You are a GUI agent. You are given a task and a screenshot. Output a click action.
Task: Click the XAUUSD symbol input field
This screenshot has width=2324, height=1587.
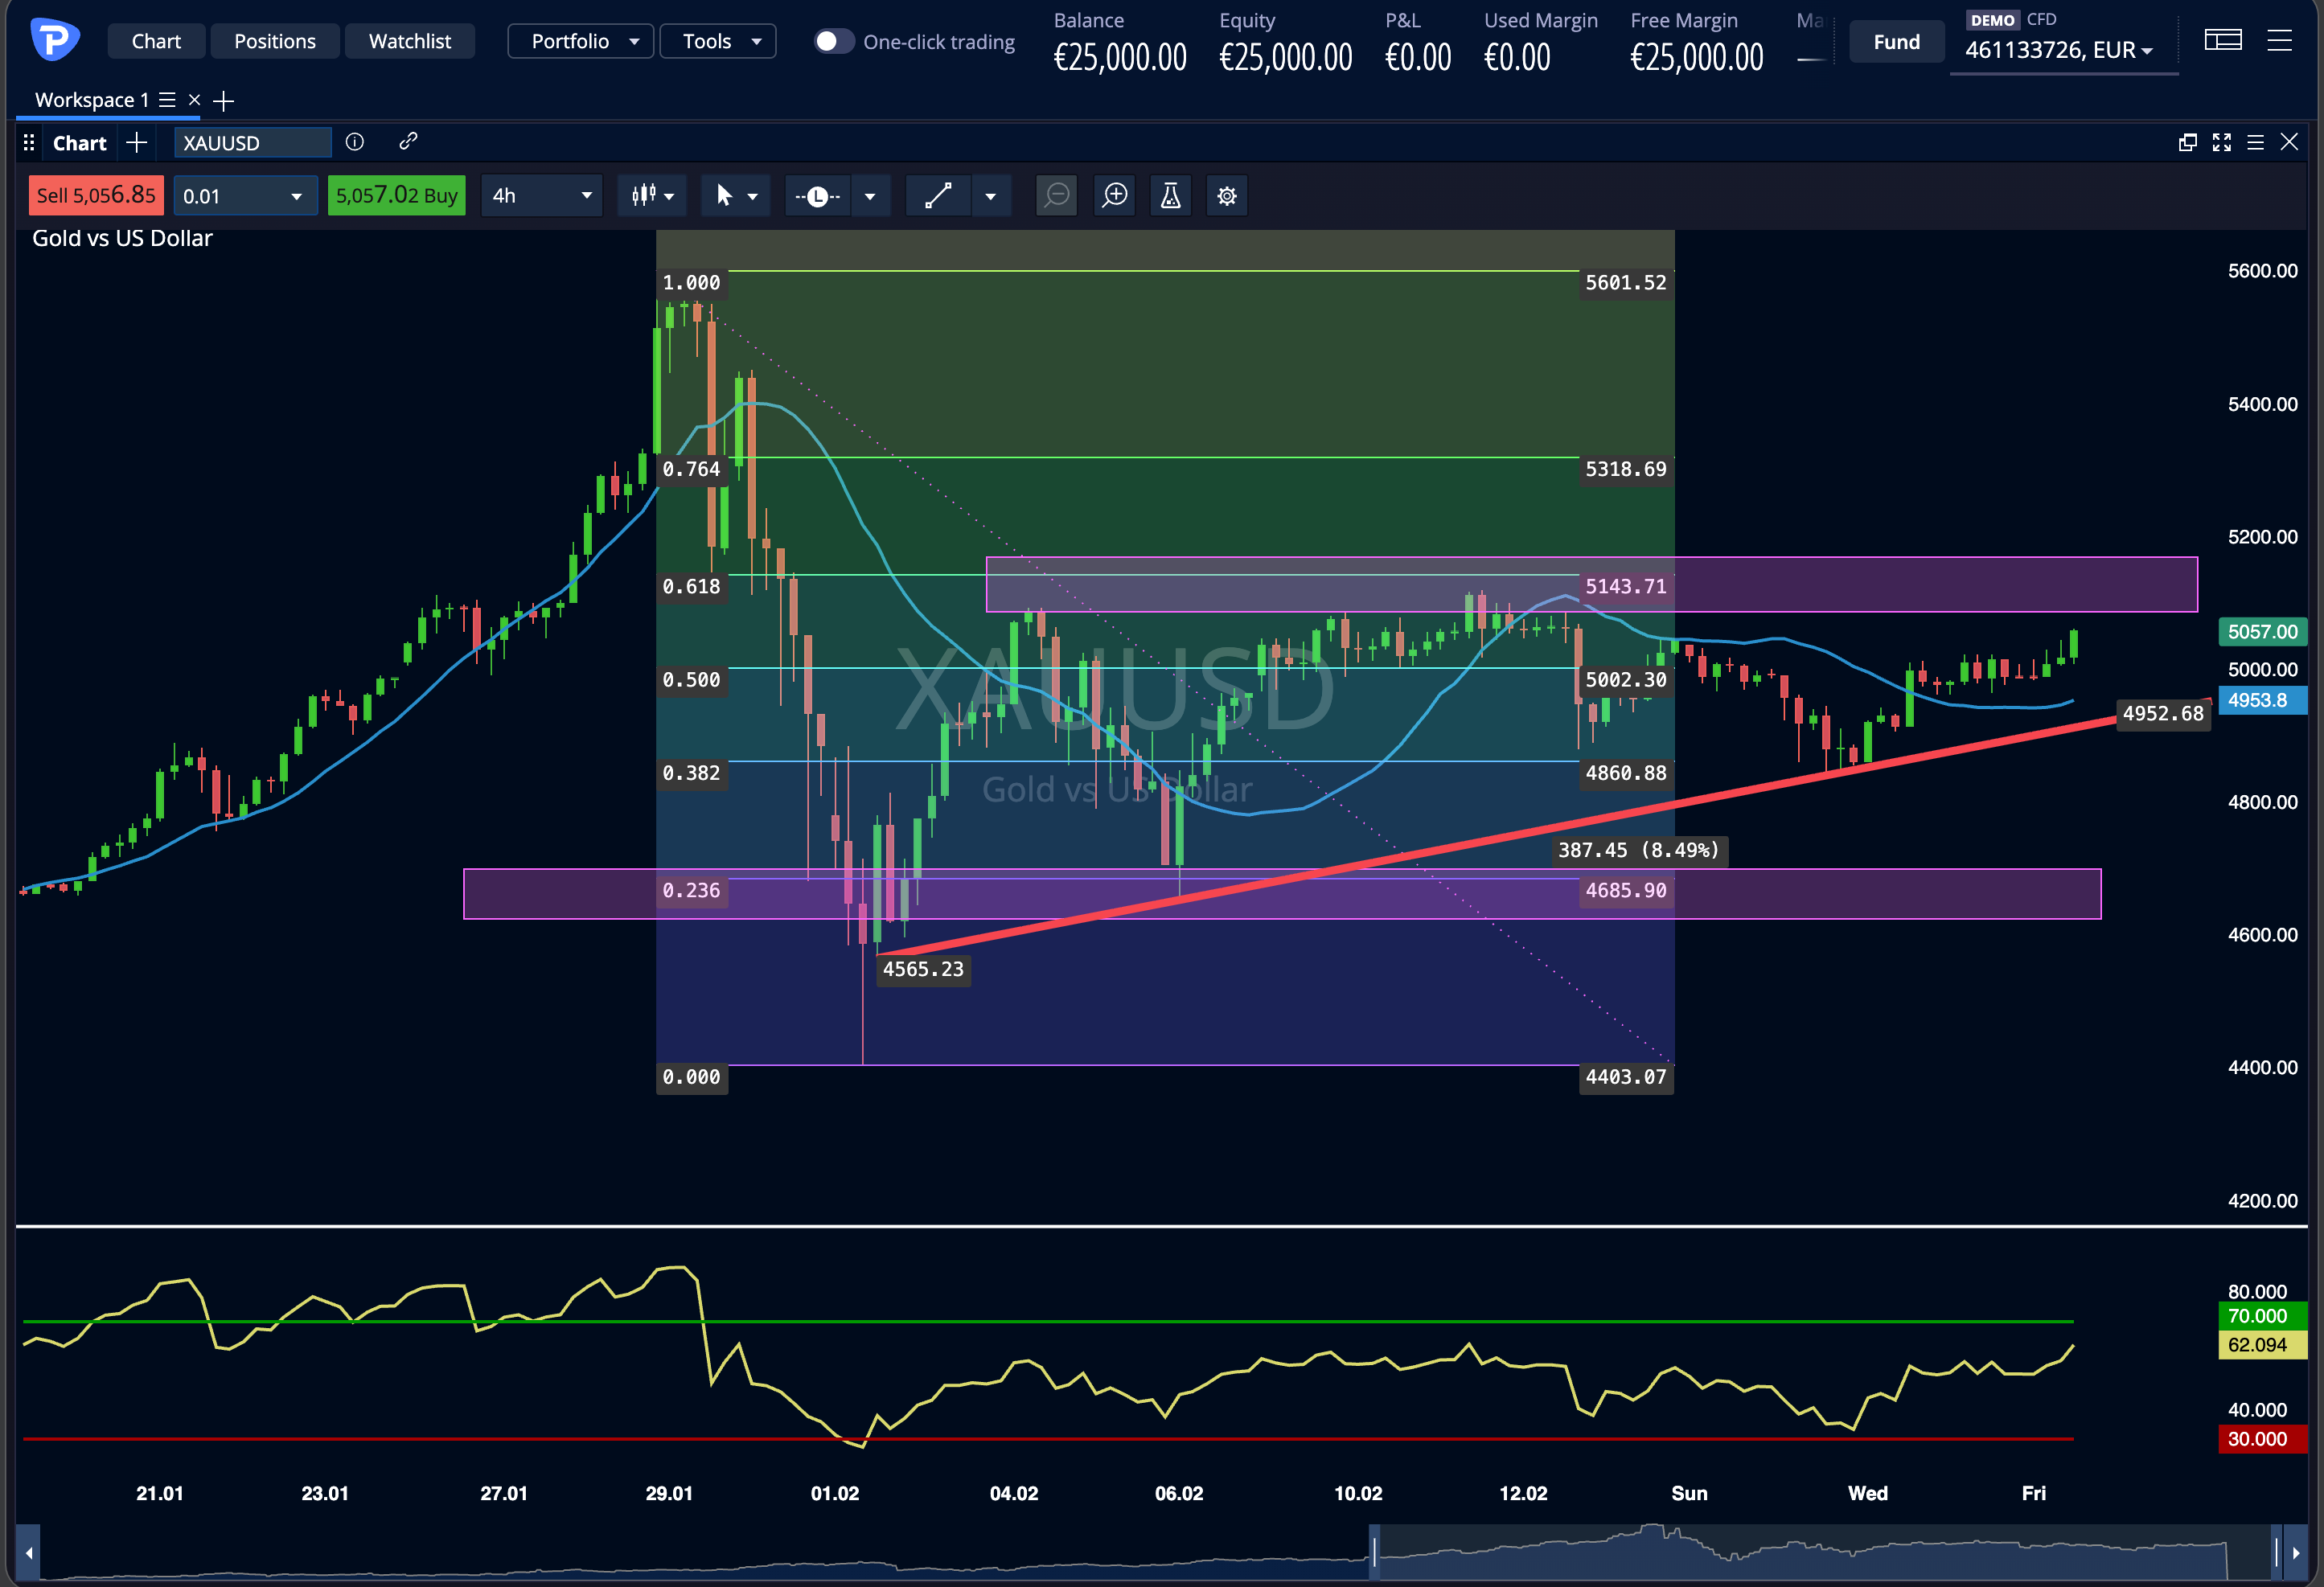point(252,143)
